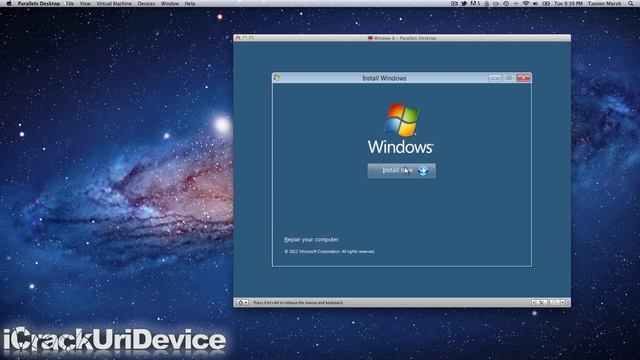Open the Repair your computer link
Image resolution: width=640 pixels, height=360 pixels.
pos(311,240)
